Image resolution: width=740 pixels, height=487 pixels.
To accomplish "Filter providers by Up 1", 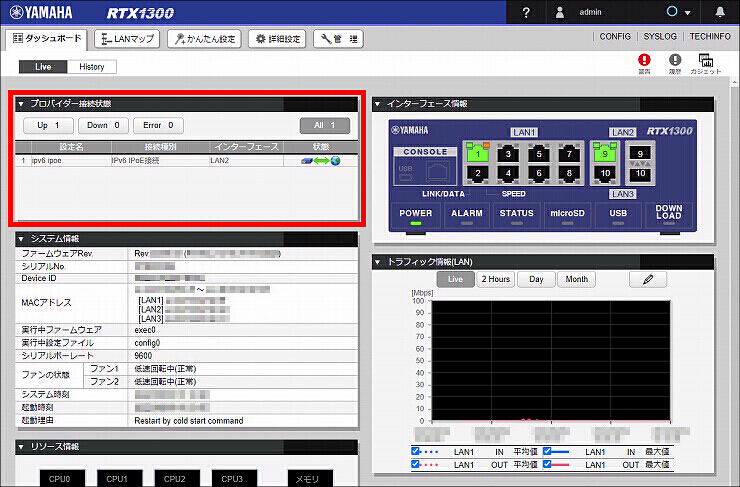I will 48,126.
